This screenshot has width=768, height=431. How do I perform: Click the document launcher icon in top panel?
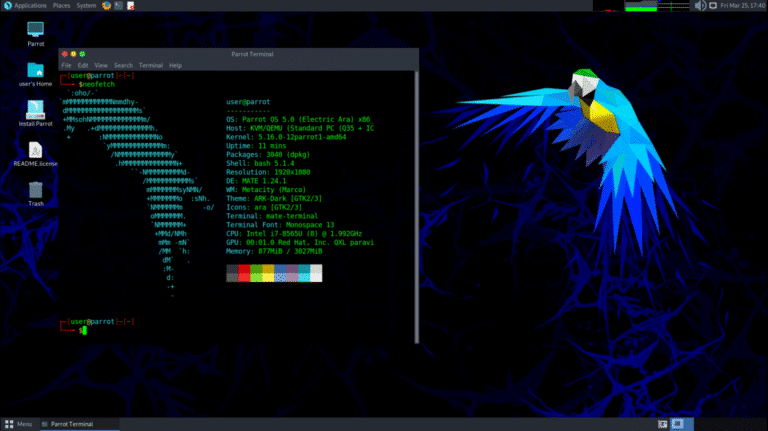[x=130, y=5]
